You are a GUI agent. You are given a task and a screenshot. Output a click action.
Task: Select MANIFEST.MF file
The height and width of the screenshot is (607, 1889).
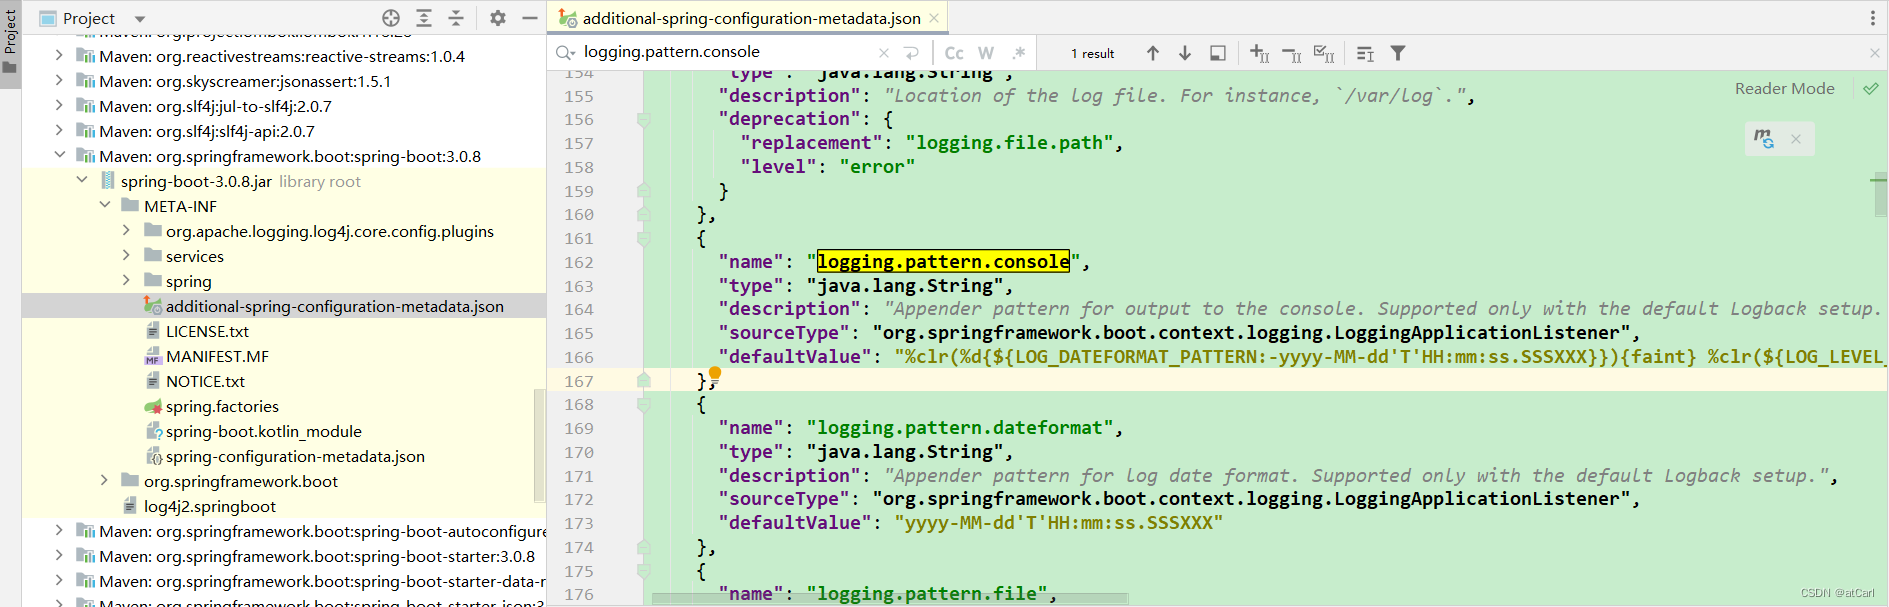(217, 356)
